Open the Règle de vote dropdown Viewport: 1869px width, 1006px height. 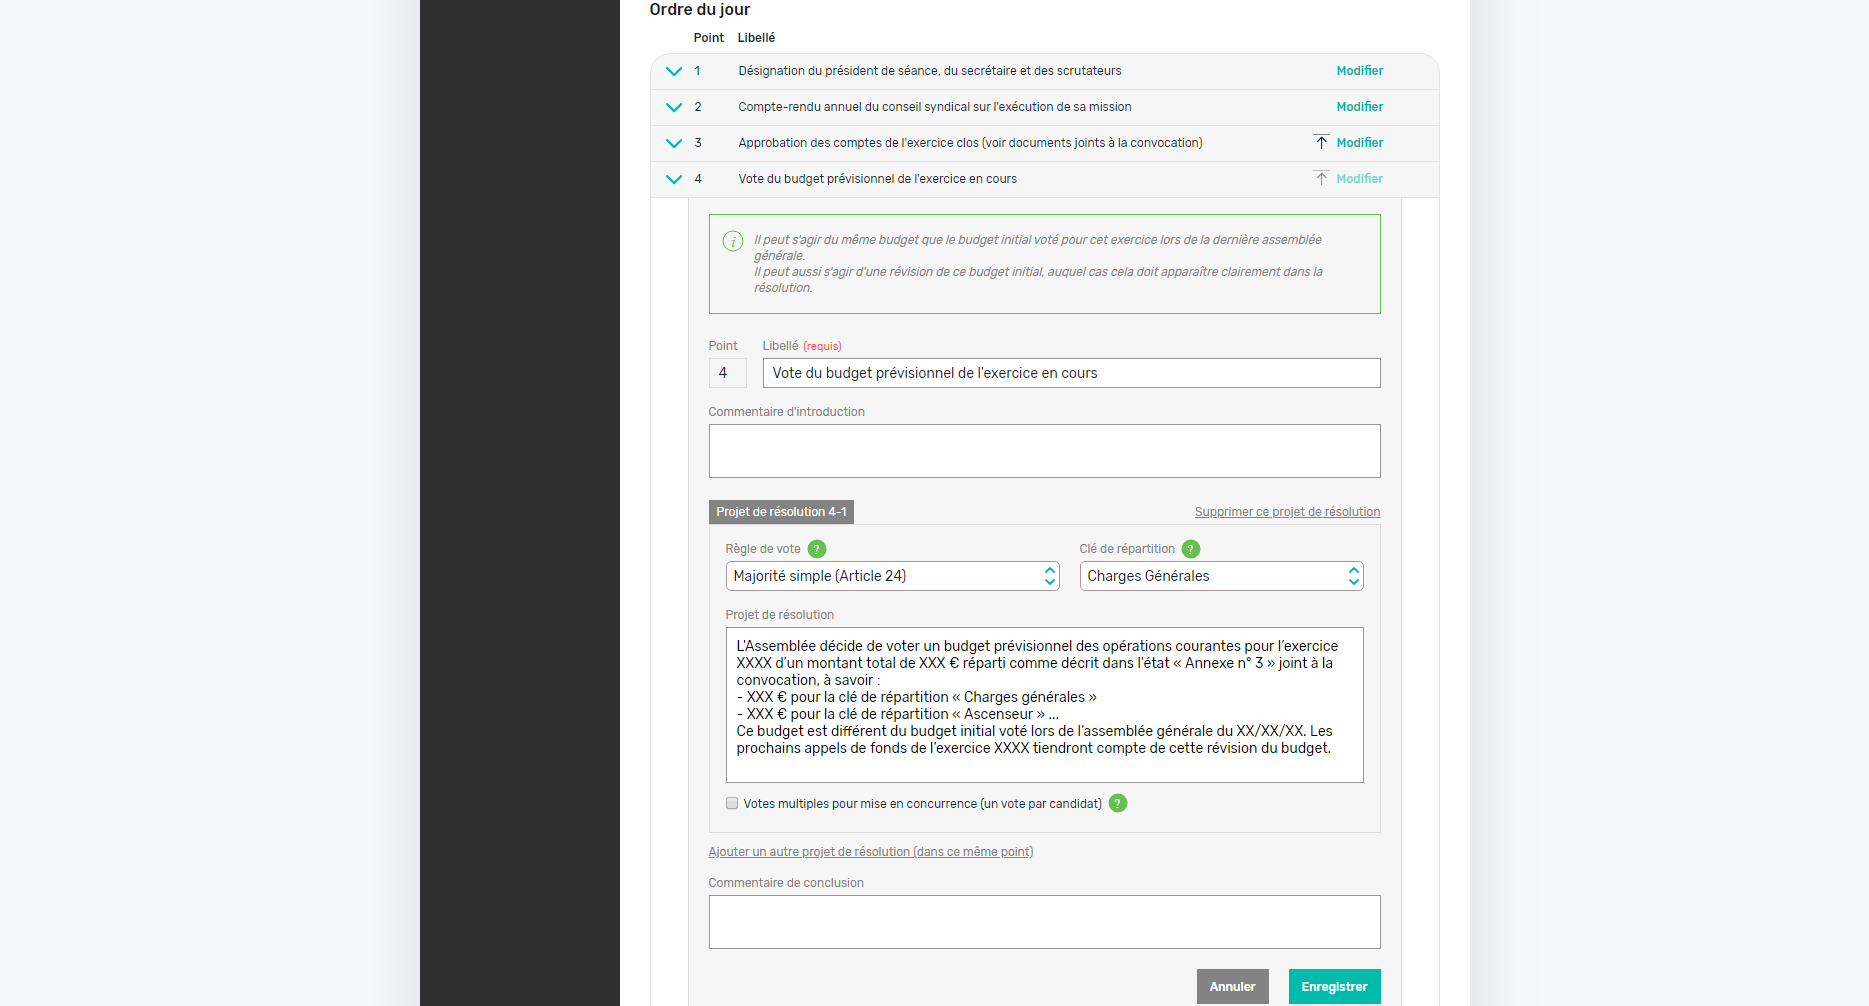click(892, 576)
